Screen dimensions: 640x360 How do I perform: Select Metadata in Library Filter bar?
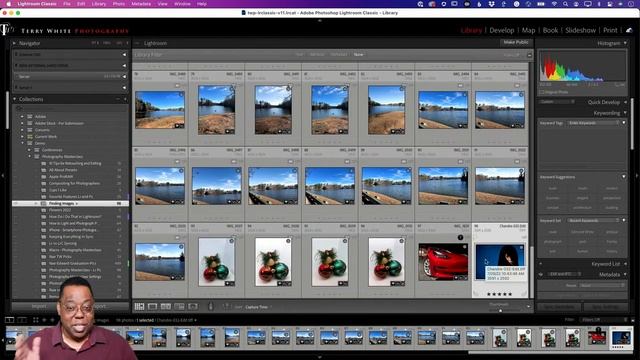[x=338, y=55]
